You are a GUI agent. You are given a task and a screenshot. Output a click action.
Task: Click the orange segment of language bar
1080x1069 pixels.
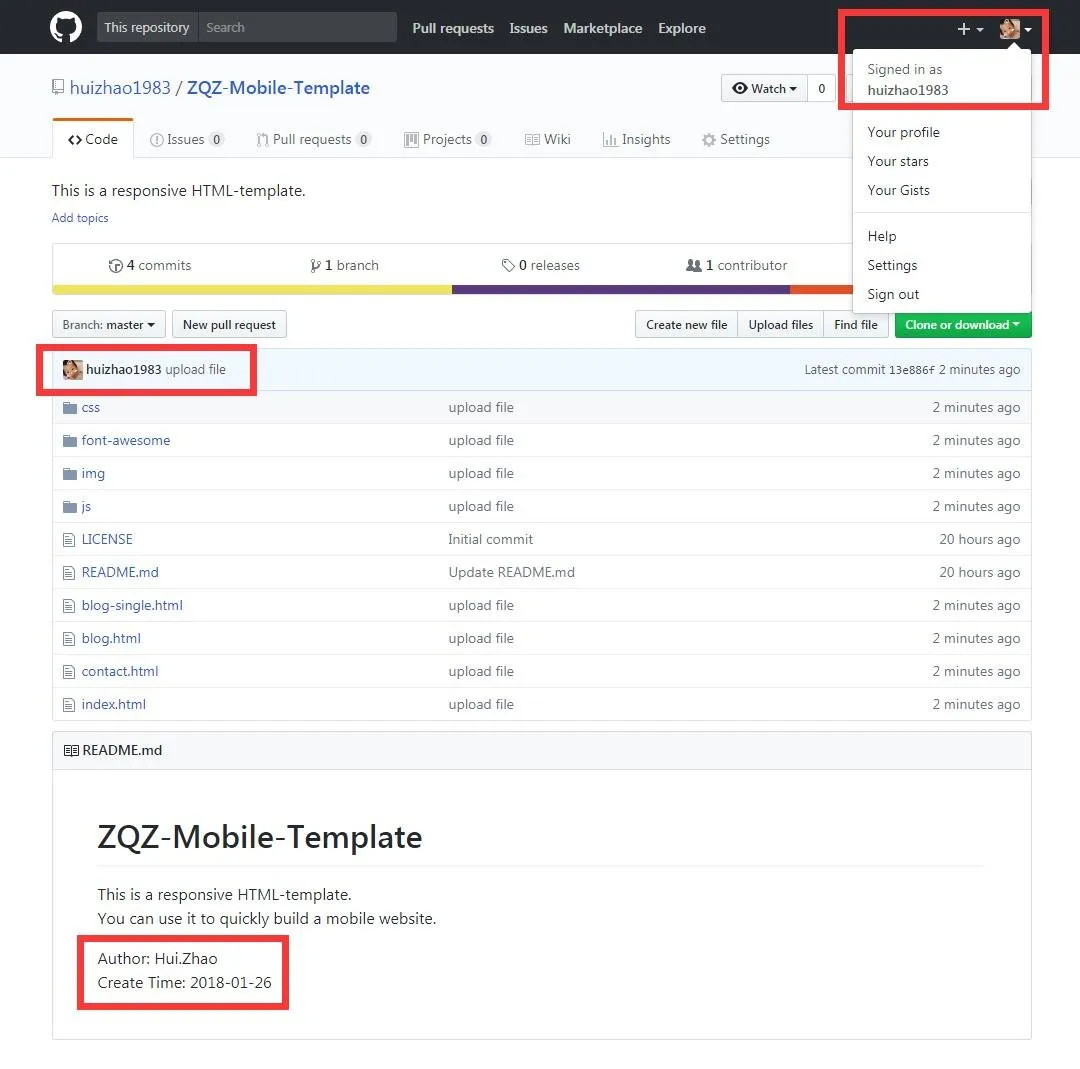click(821, 290)
